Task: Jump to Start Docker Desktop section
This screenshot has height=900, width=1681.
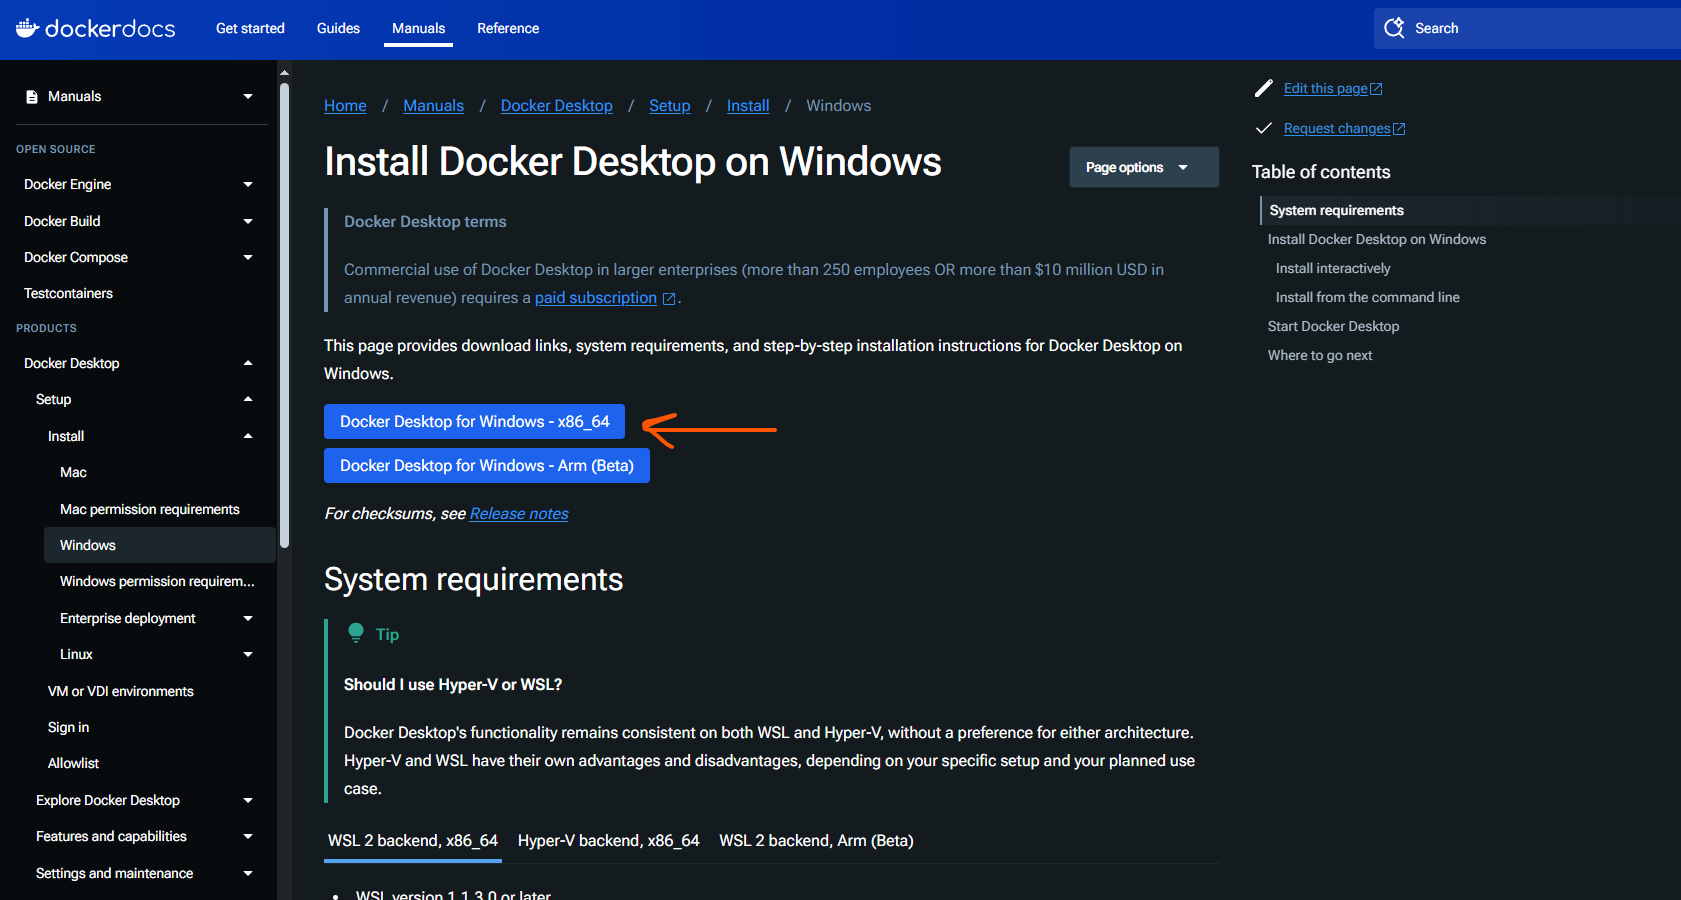Action: 1334,326
